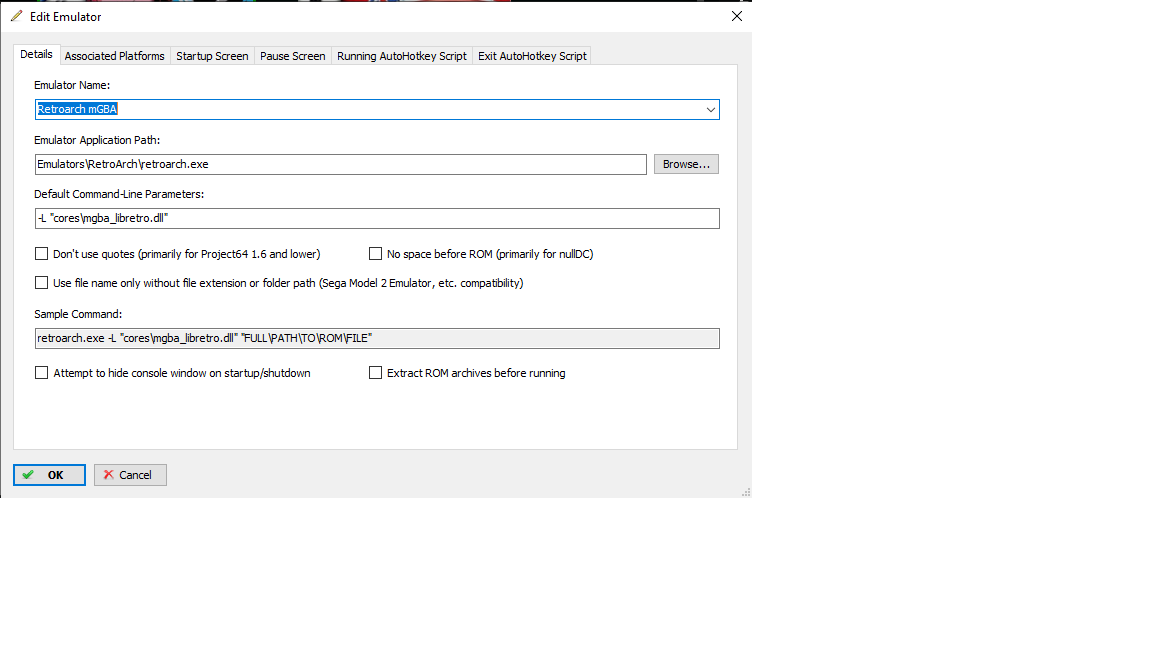Enable Attempt to hide console window checkbox
The height and width of the screenshot is (648, 1152).
(x=41, y=373)
